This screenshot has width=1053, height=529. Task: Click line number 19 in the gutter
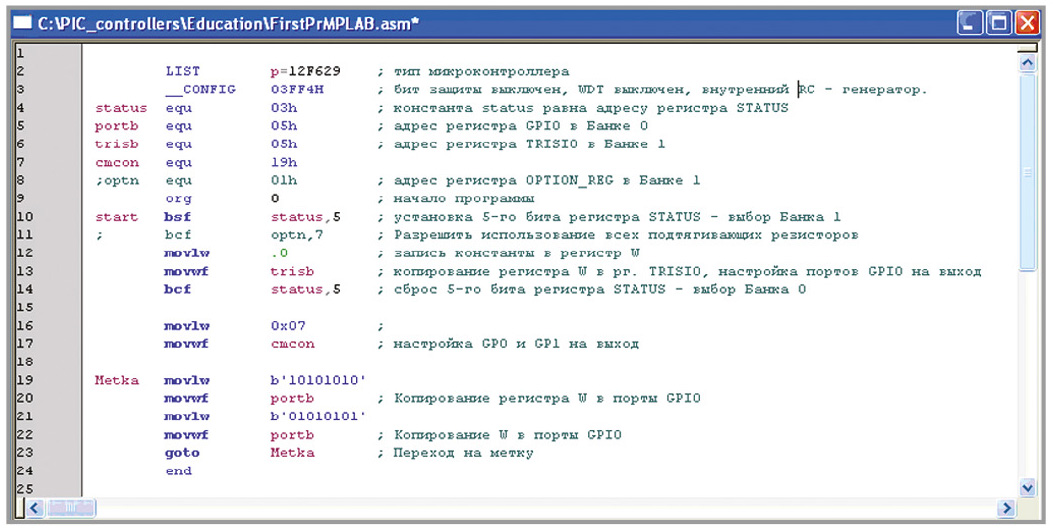coord(26,380)
